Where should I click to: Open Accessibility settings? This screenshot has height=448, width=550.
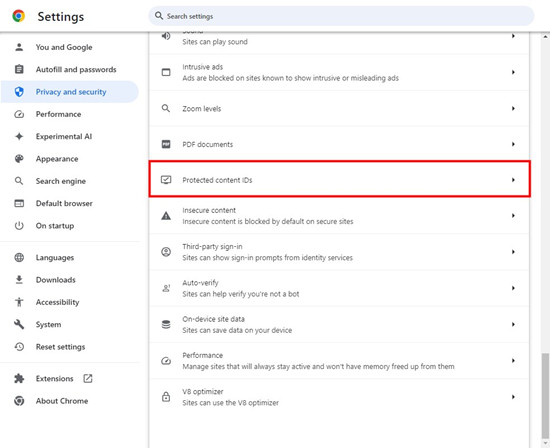tap(69, 302)
